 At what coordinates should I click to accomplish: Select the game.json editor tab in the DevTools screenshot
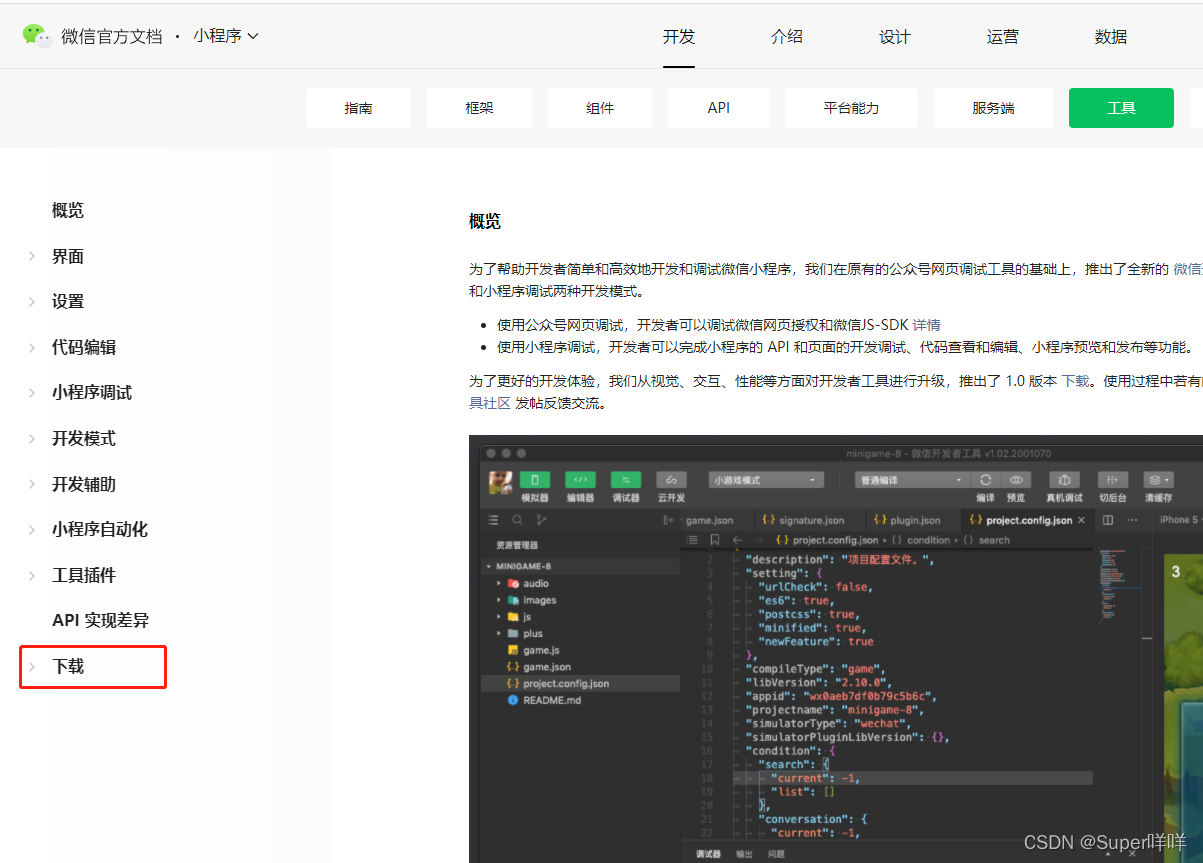click(712, 520)
